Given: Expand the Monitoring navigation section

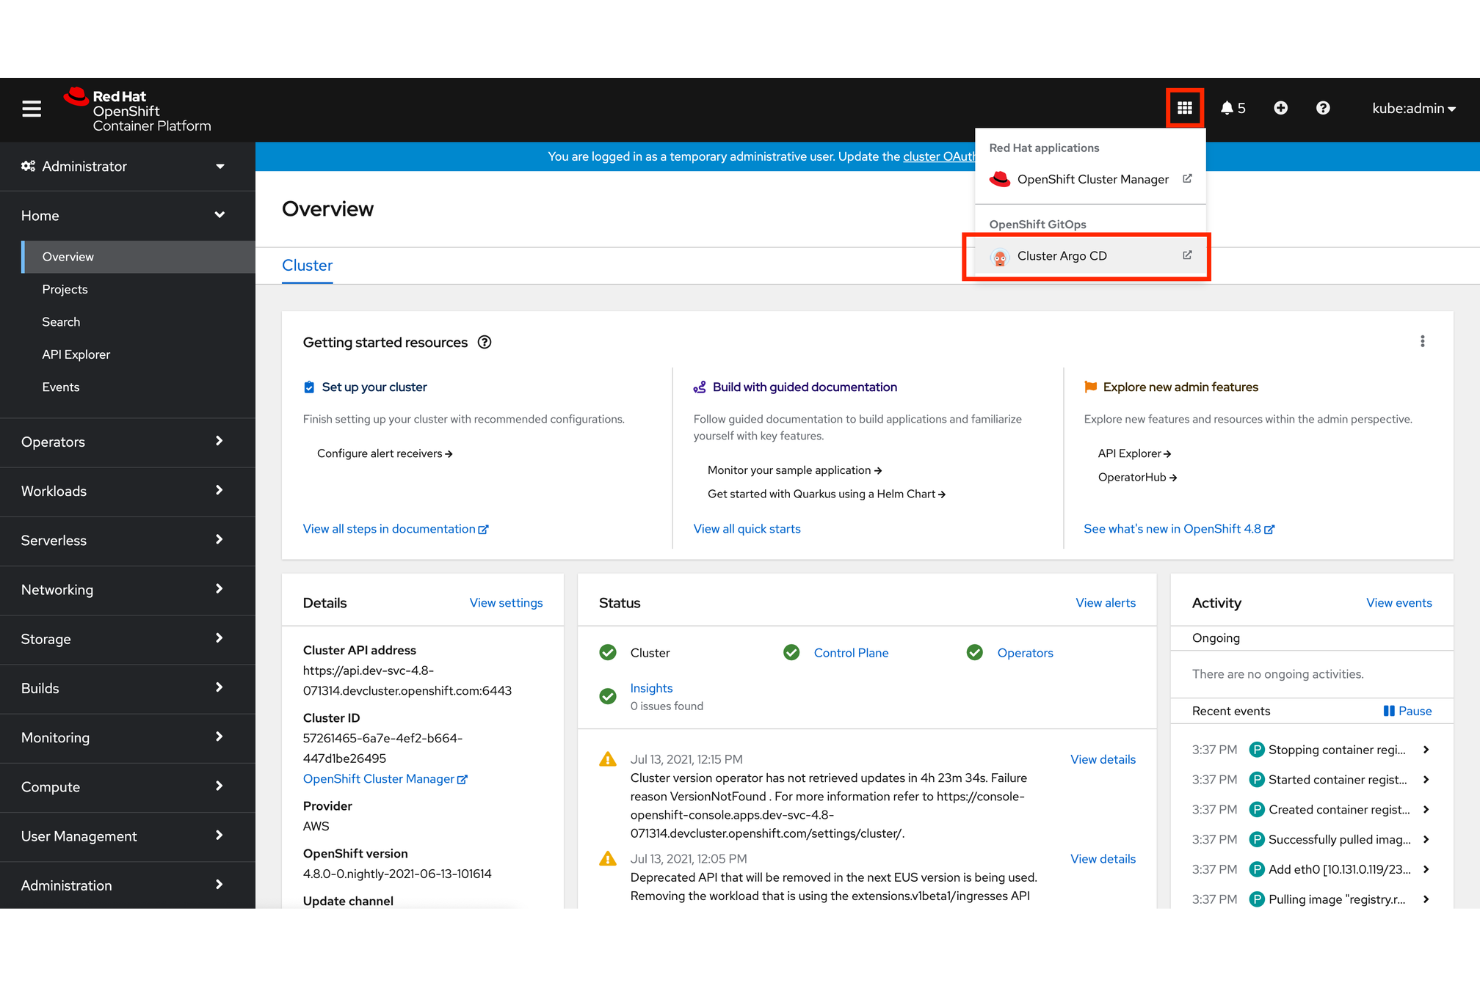Looking at the screenshot, I should 128,738.
